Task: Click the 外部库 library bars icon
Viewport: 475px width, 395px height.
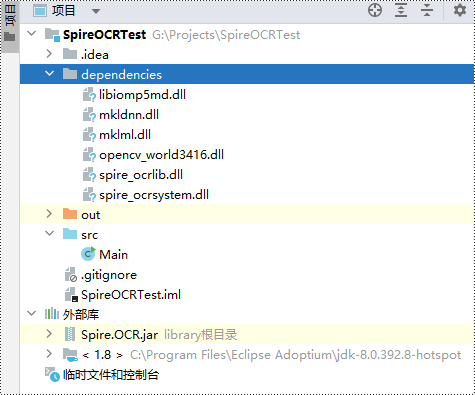Action: [x=52, y=314]
